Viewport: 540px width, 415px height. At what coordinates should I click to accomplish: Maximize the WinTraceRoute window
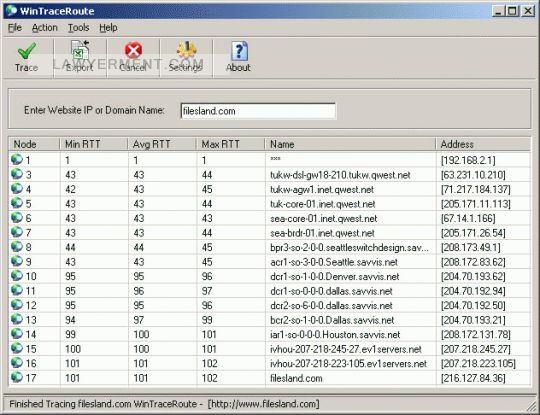tap(512, 11)
